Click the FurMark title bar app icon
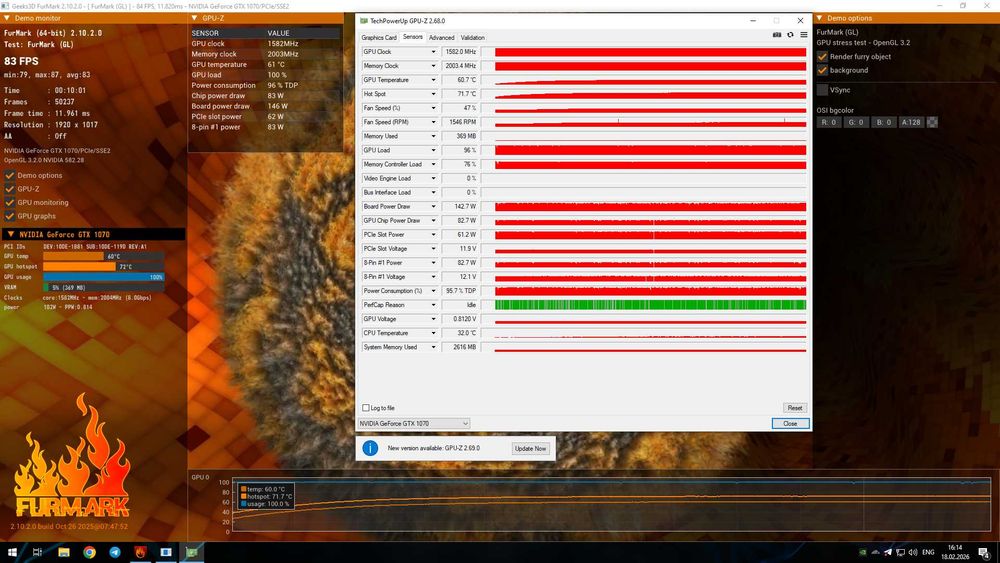Image resolution: width=1000 pixels, height=563 pixels. 6,6
